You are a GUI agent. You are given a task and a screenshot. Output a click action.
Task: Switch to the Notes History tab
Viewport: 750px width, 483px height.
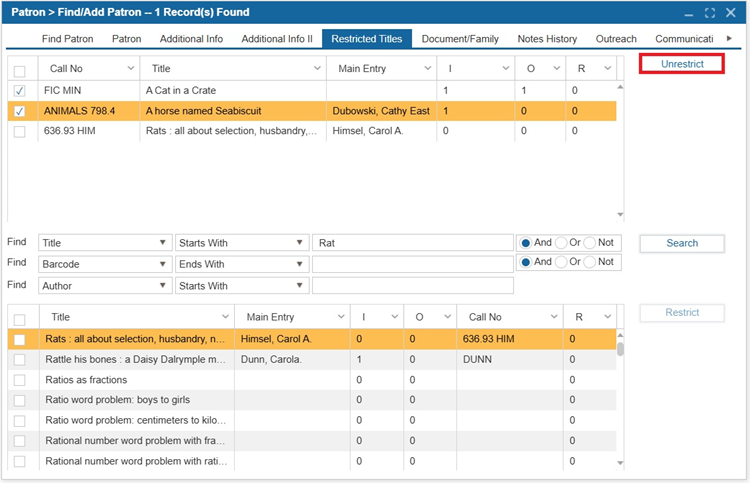(547, 39)
